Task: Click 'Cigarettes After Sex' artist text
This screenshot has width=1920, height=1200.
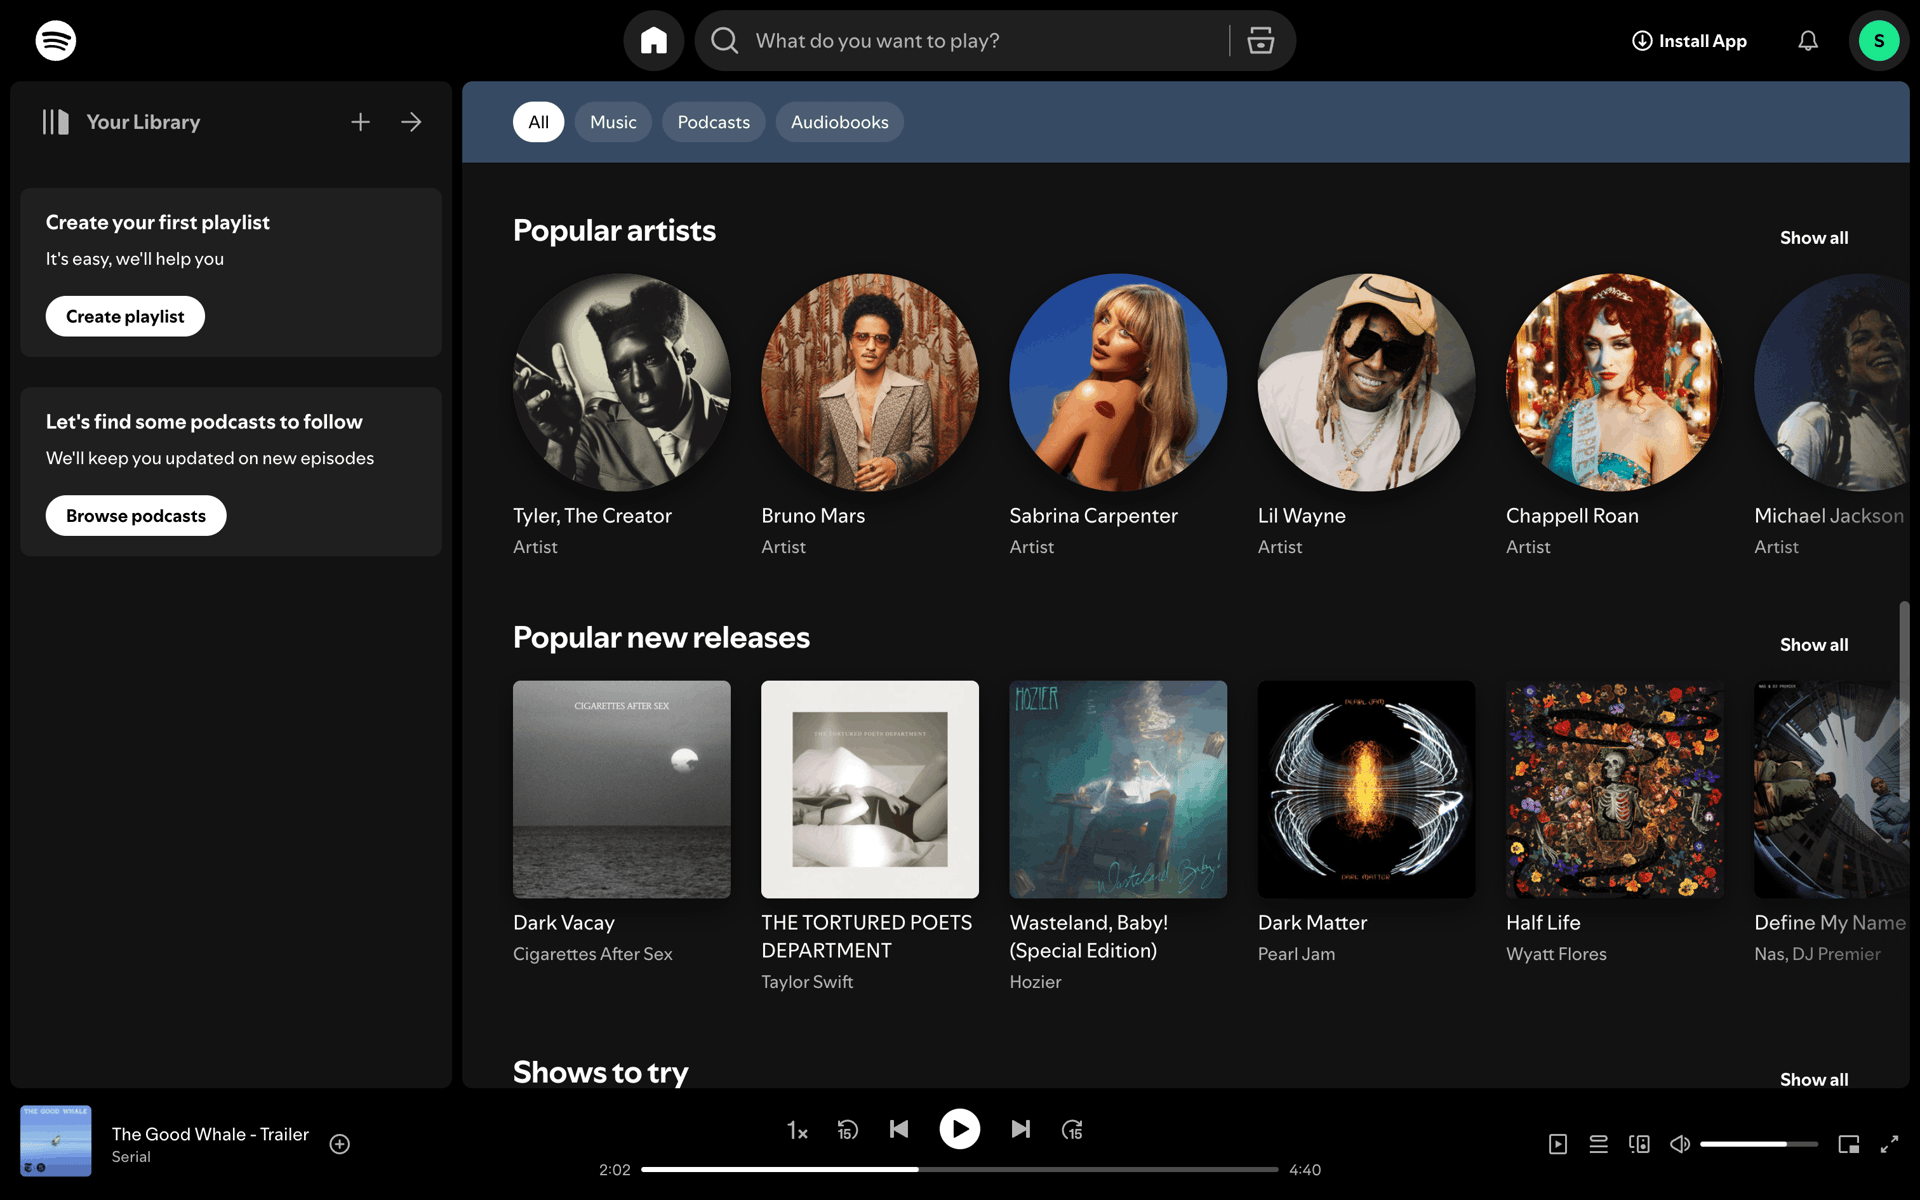Action: (x=593, y=954)
